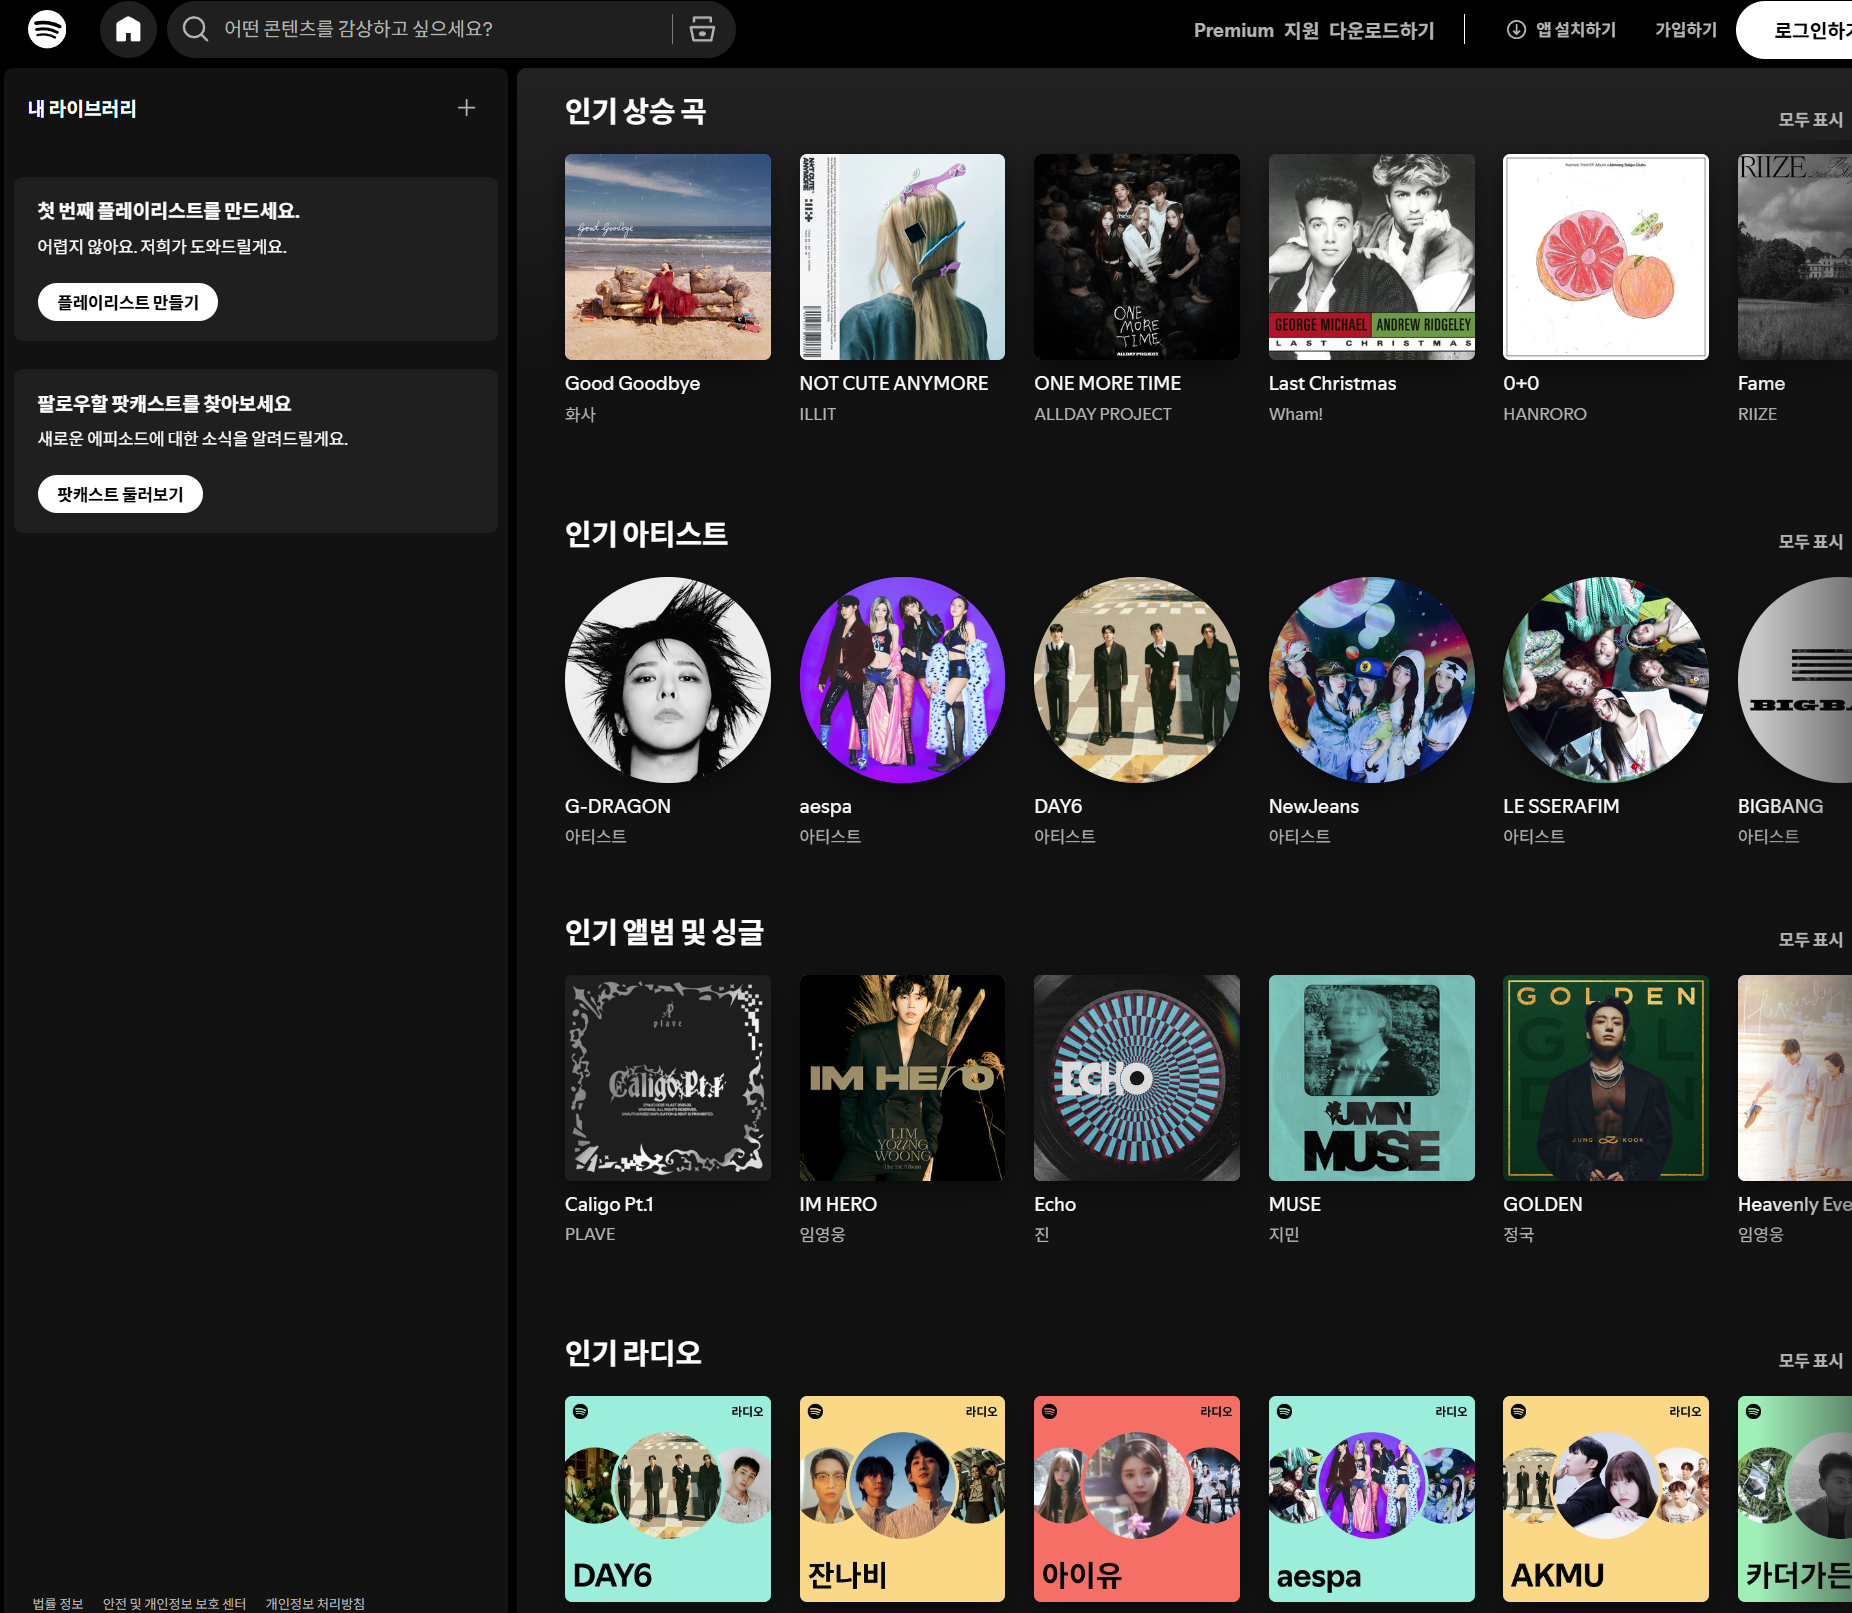Open GOLDEN album cover by 정국
The width and height of the screenshot is (1852, 1613).
(1606, 1078)
